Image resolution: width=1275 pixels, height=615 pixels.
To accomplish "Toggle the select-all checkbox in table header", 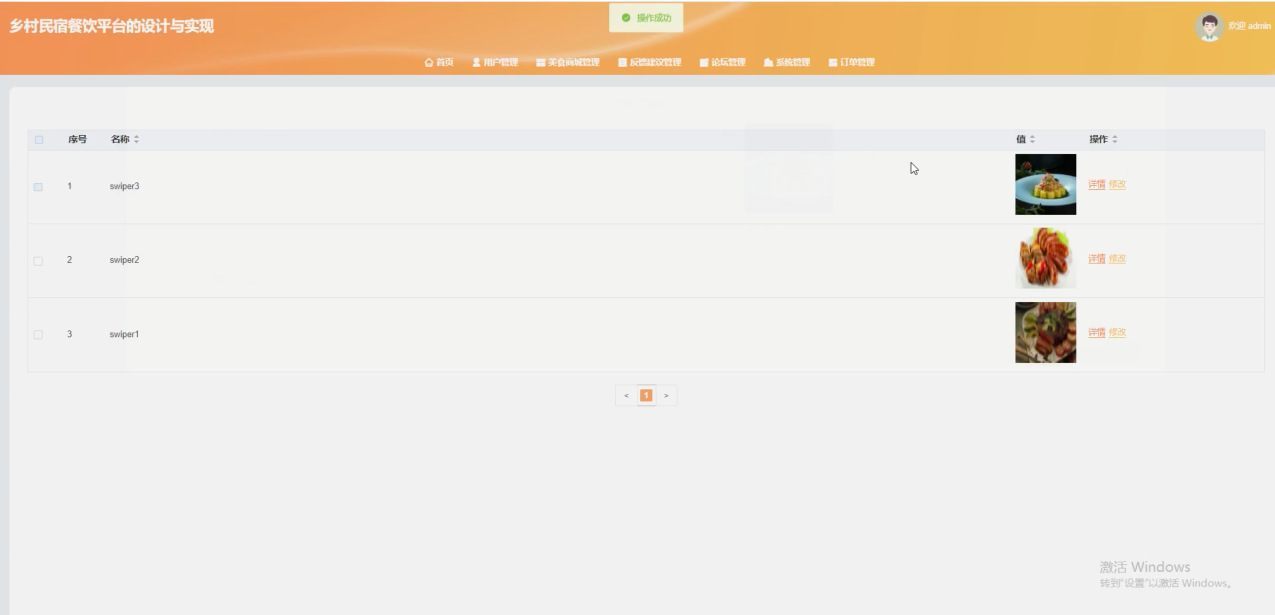I will point(39,140).
